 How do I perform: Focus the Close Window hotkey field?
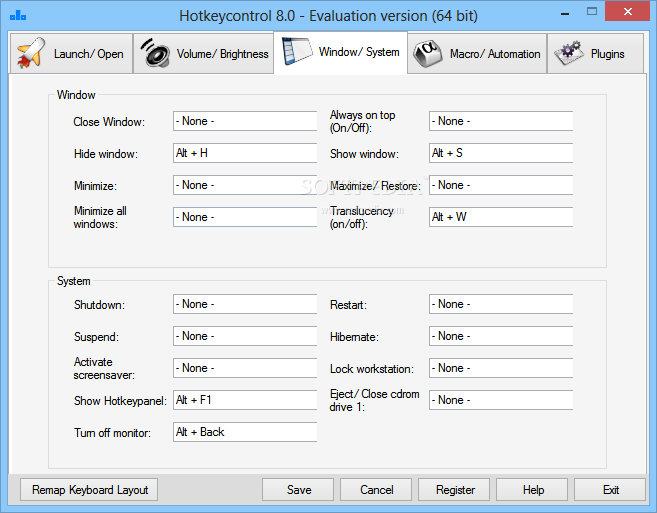pyautogui.click(x=245, y=121)
